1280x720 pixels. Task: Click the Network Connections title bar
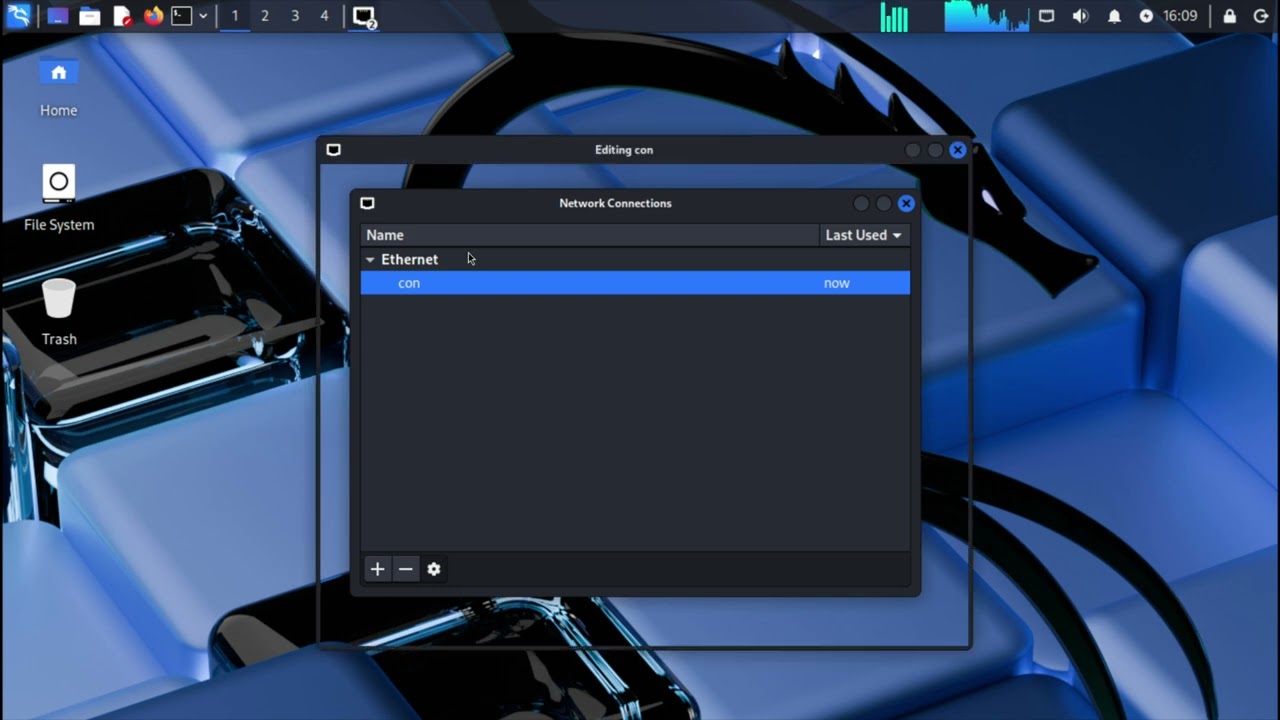(615, 203)
